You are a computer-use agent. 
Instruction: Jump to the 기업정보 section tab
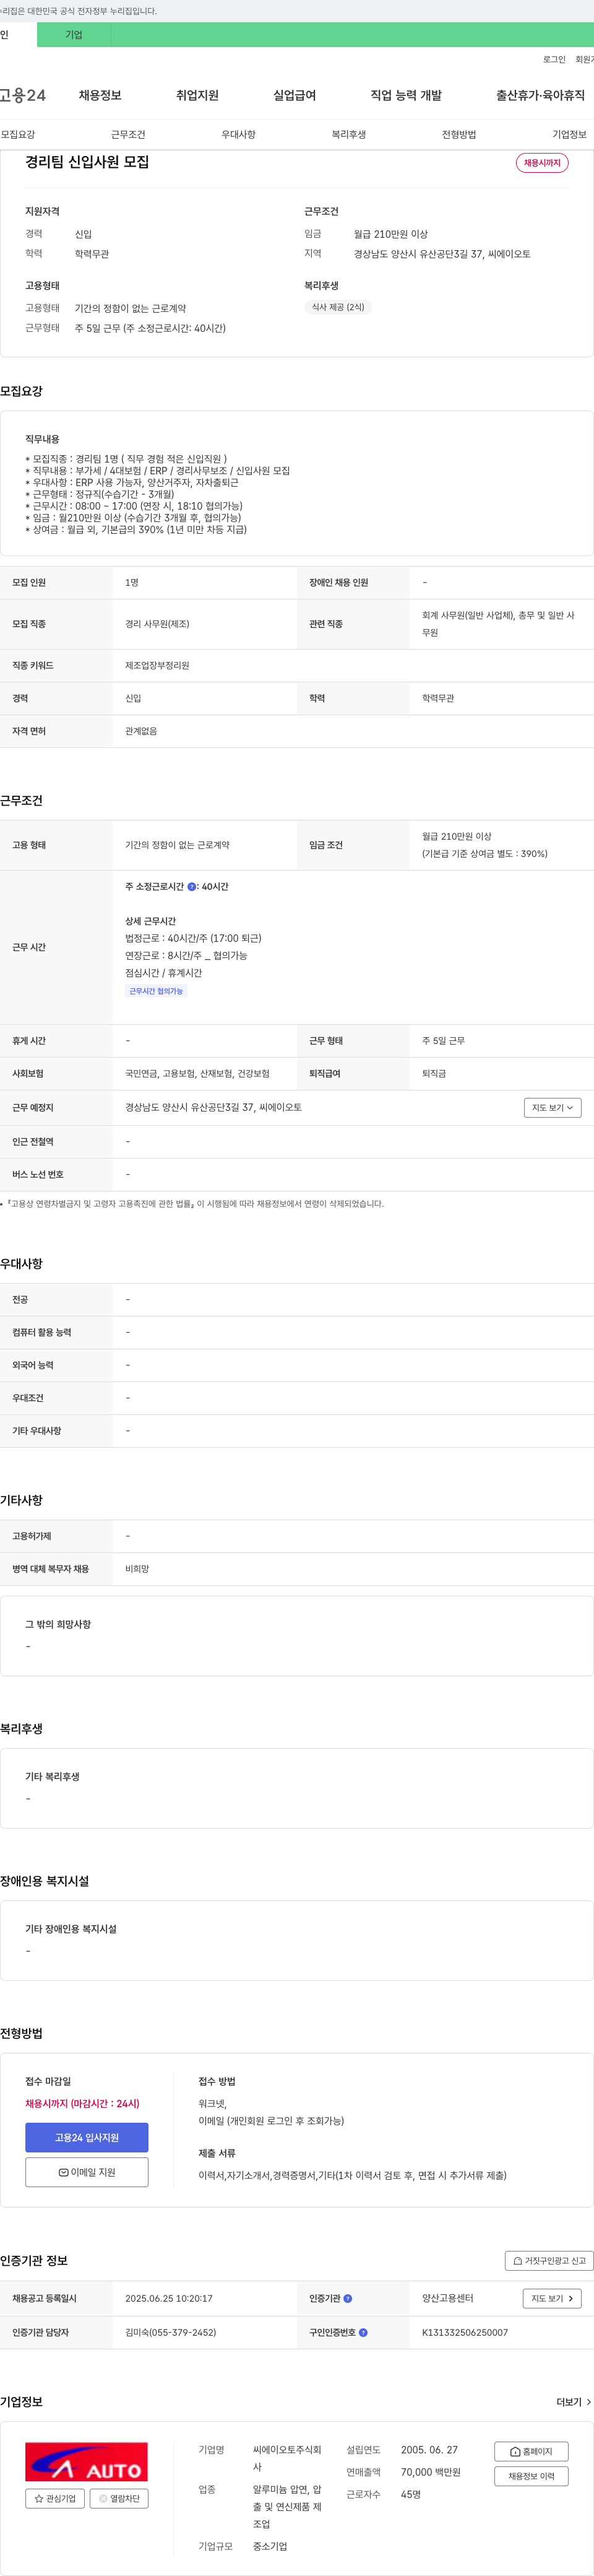click(569, 134)
